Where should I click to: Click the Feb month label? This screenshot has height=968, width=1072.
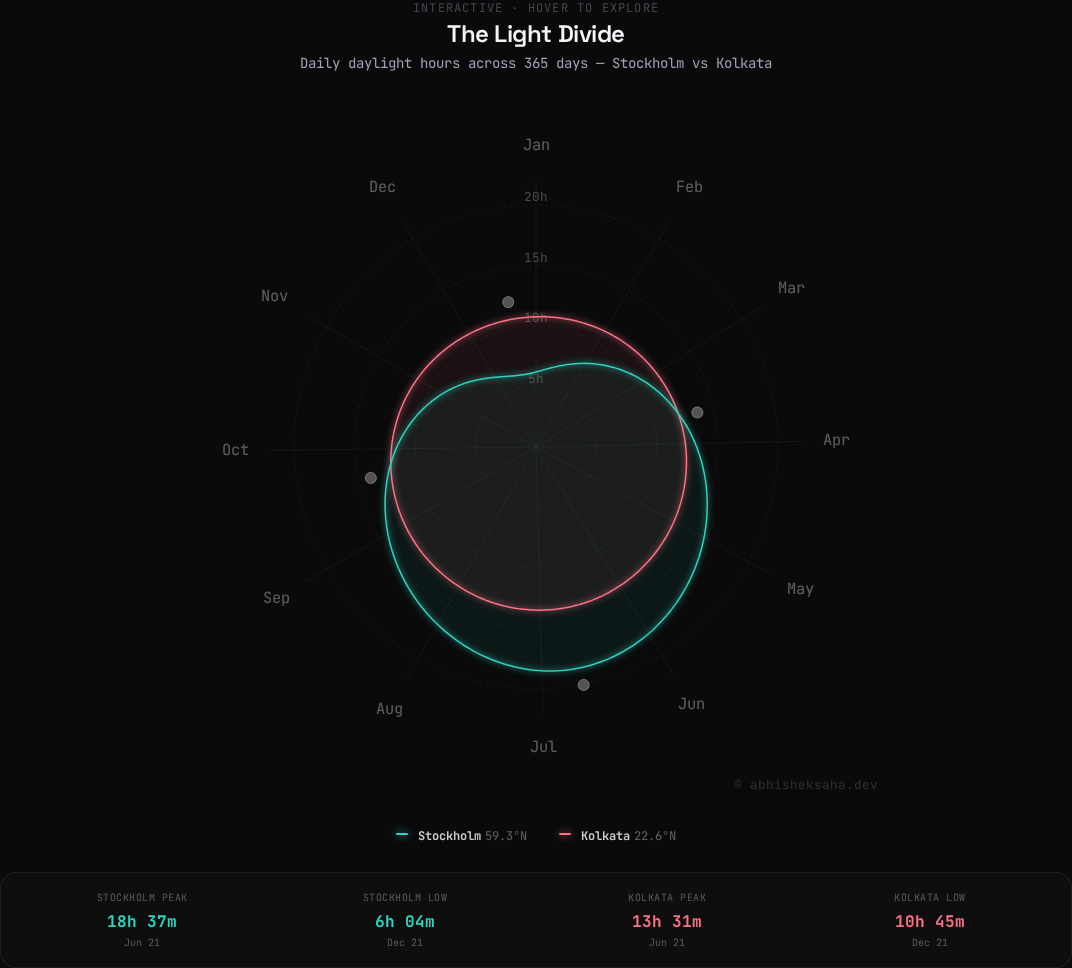pos(689,187)
